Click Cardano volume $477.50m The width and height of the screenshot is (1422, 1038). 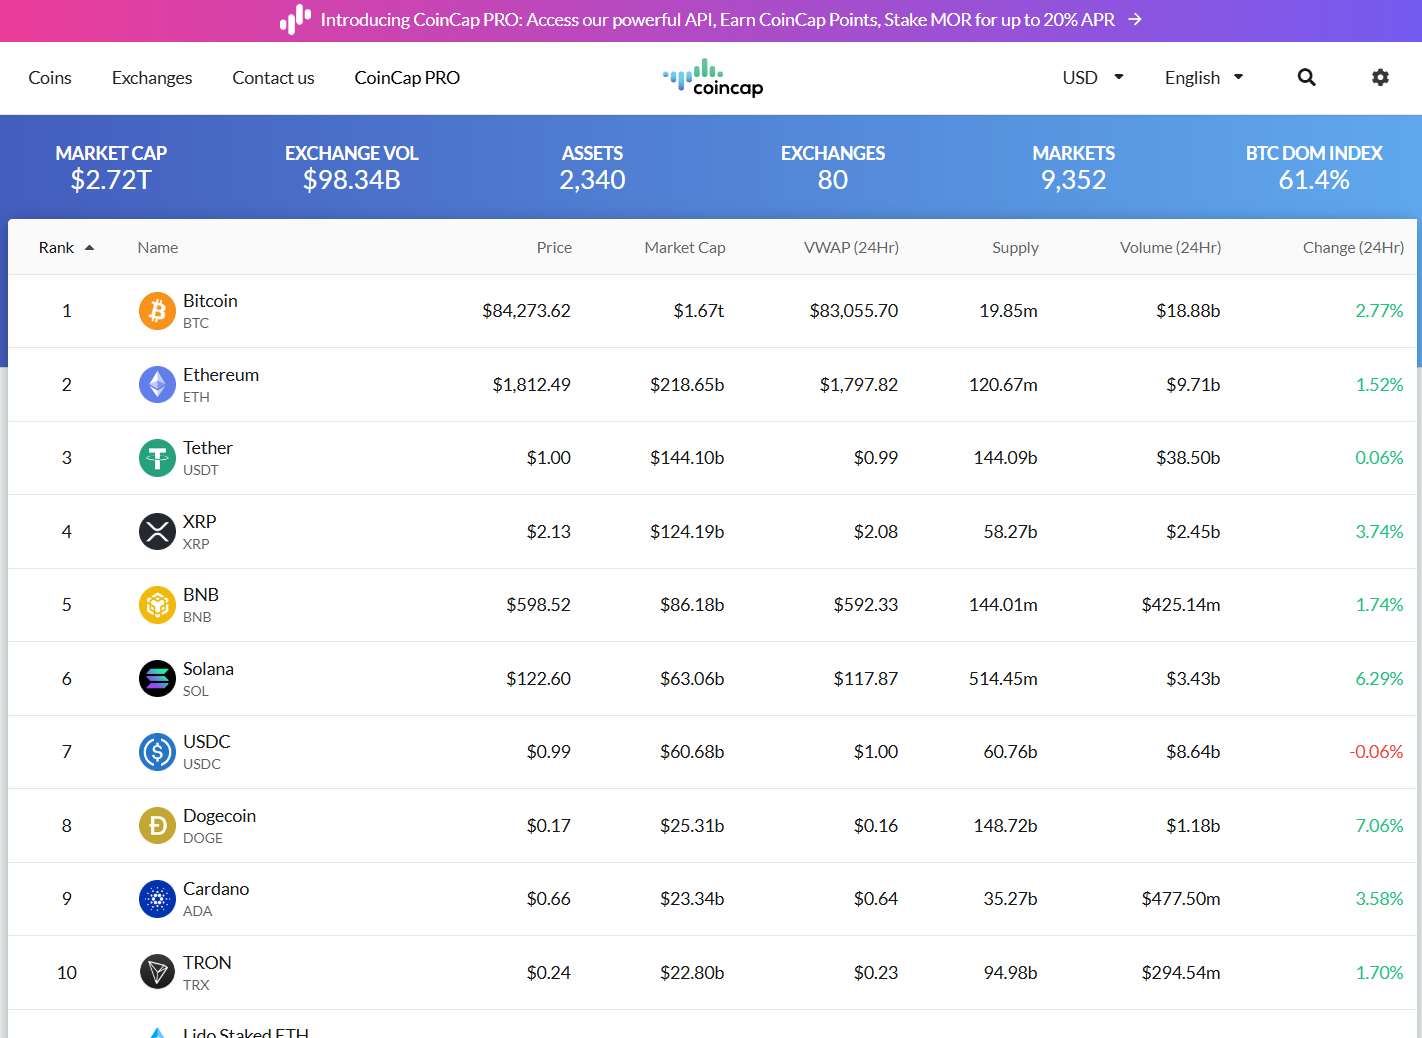[x=1181, y=899]
